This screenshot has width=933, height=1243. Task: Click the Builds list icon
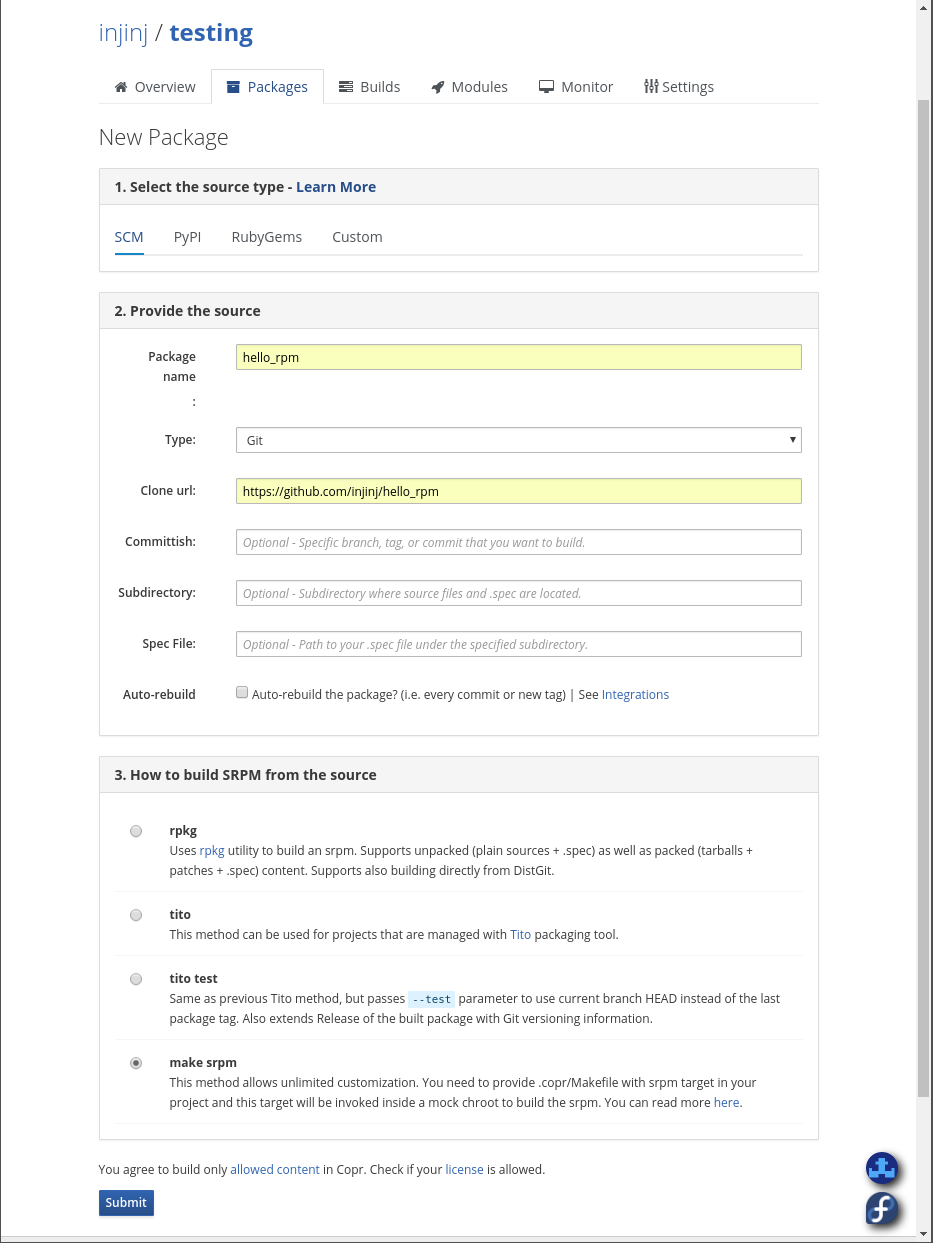point(346,87)
